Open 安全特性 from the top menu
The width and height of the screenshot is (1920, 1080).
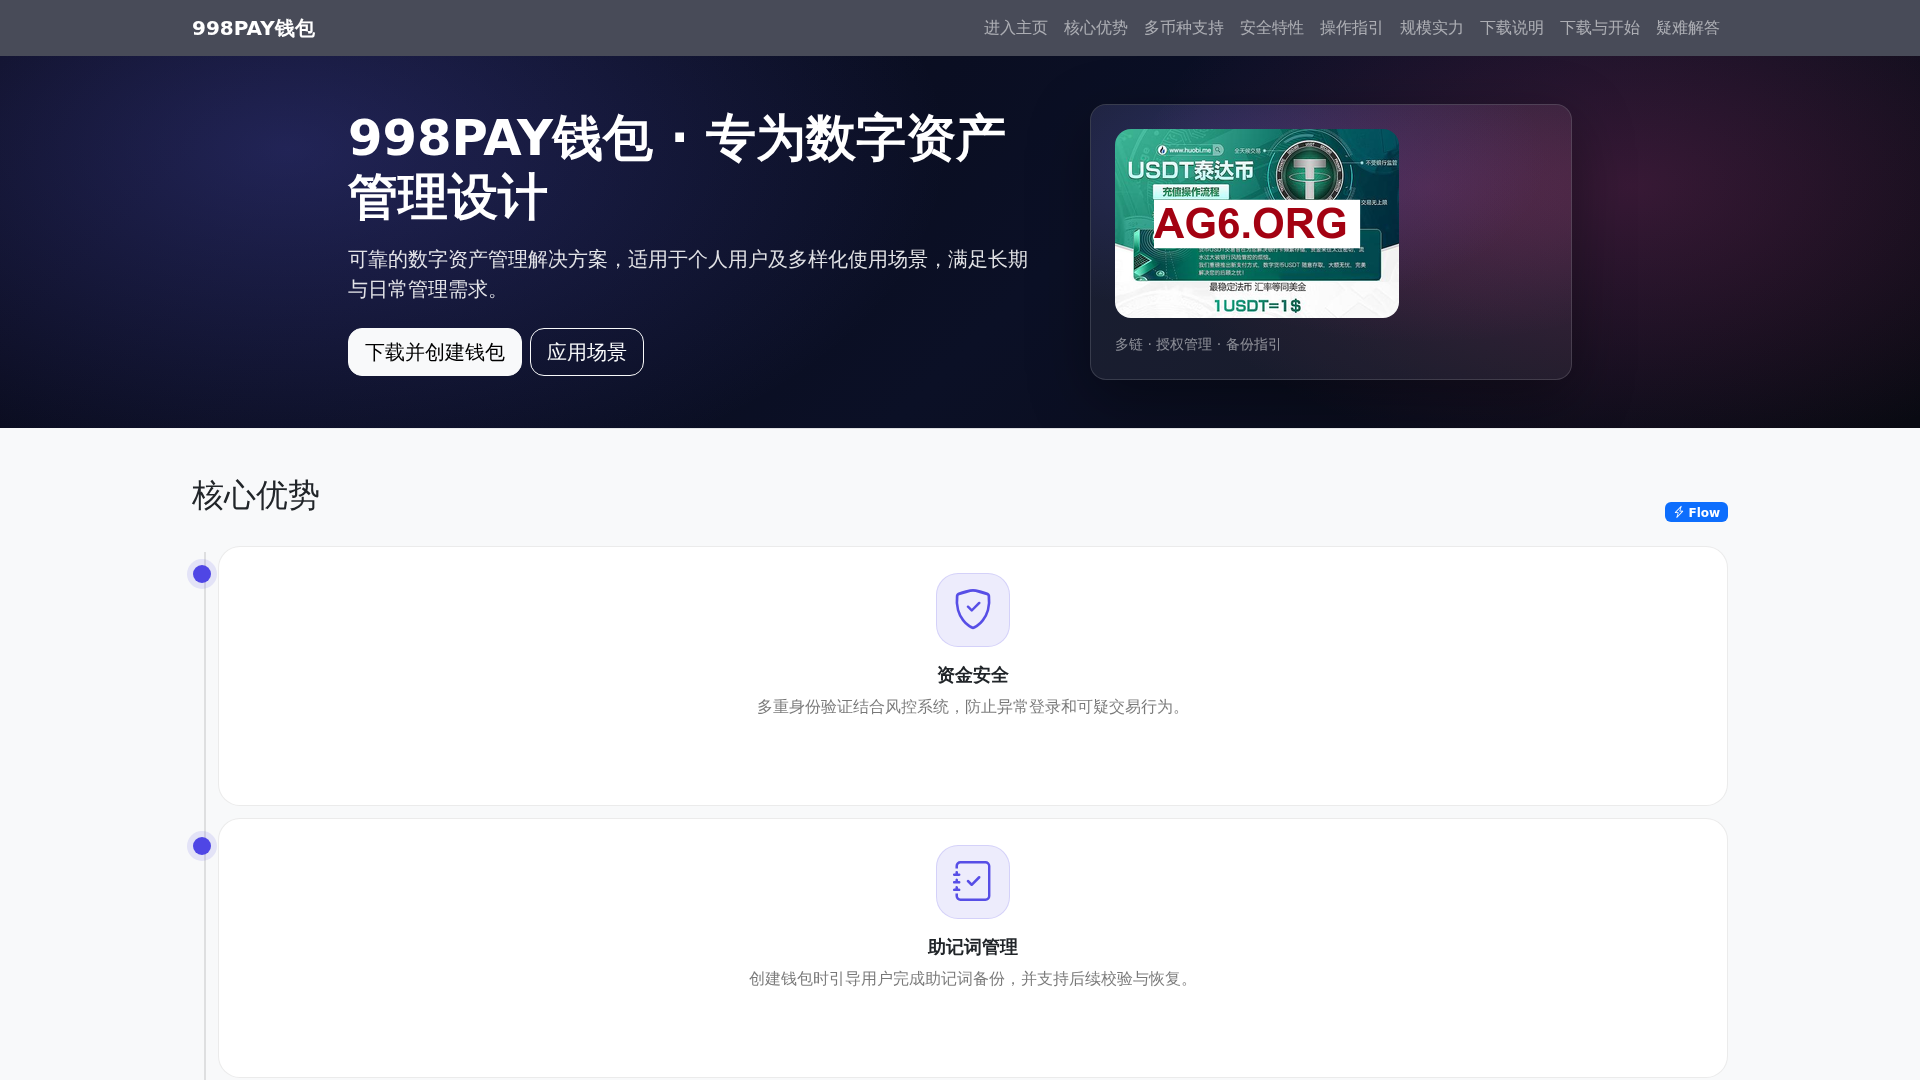click(1271, 28)
